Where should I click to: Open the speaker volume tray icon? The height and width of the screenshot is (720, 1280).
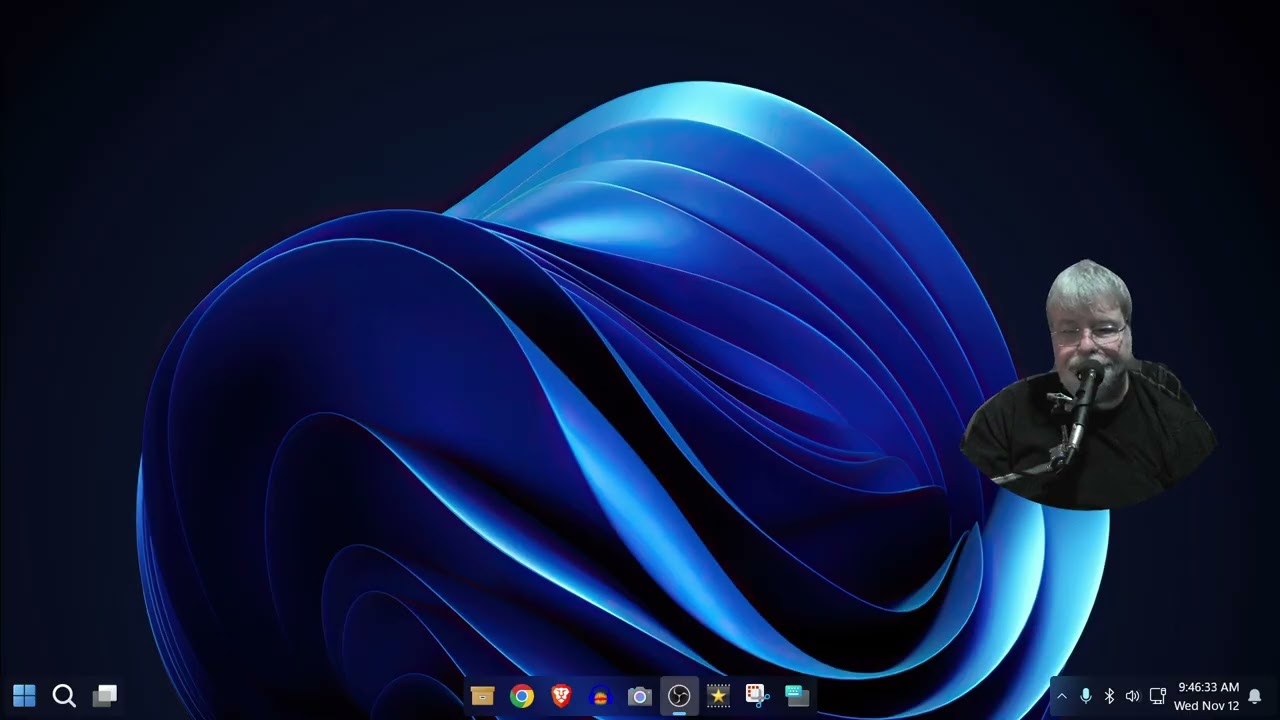[x=1133, y=696]
